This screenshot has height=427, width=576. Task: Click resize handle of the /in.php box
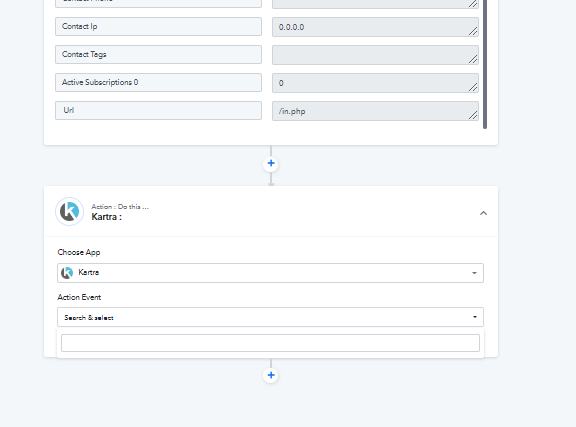473,115
